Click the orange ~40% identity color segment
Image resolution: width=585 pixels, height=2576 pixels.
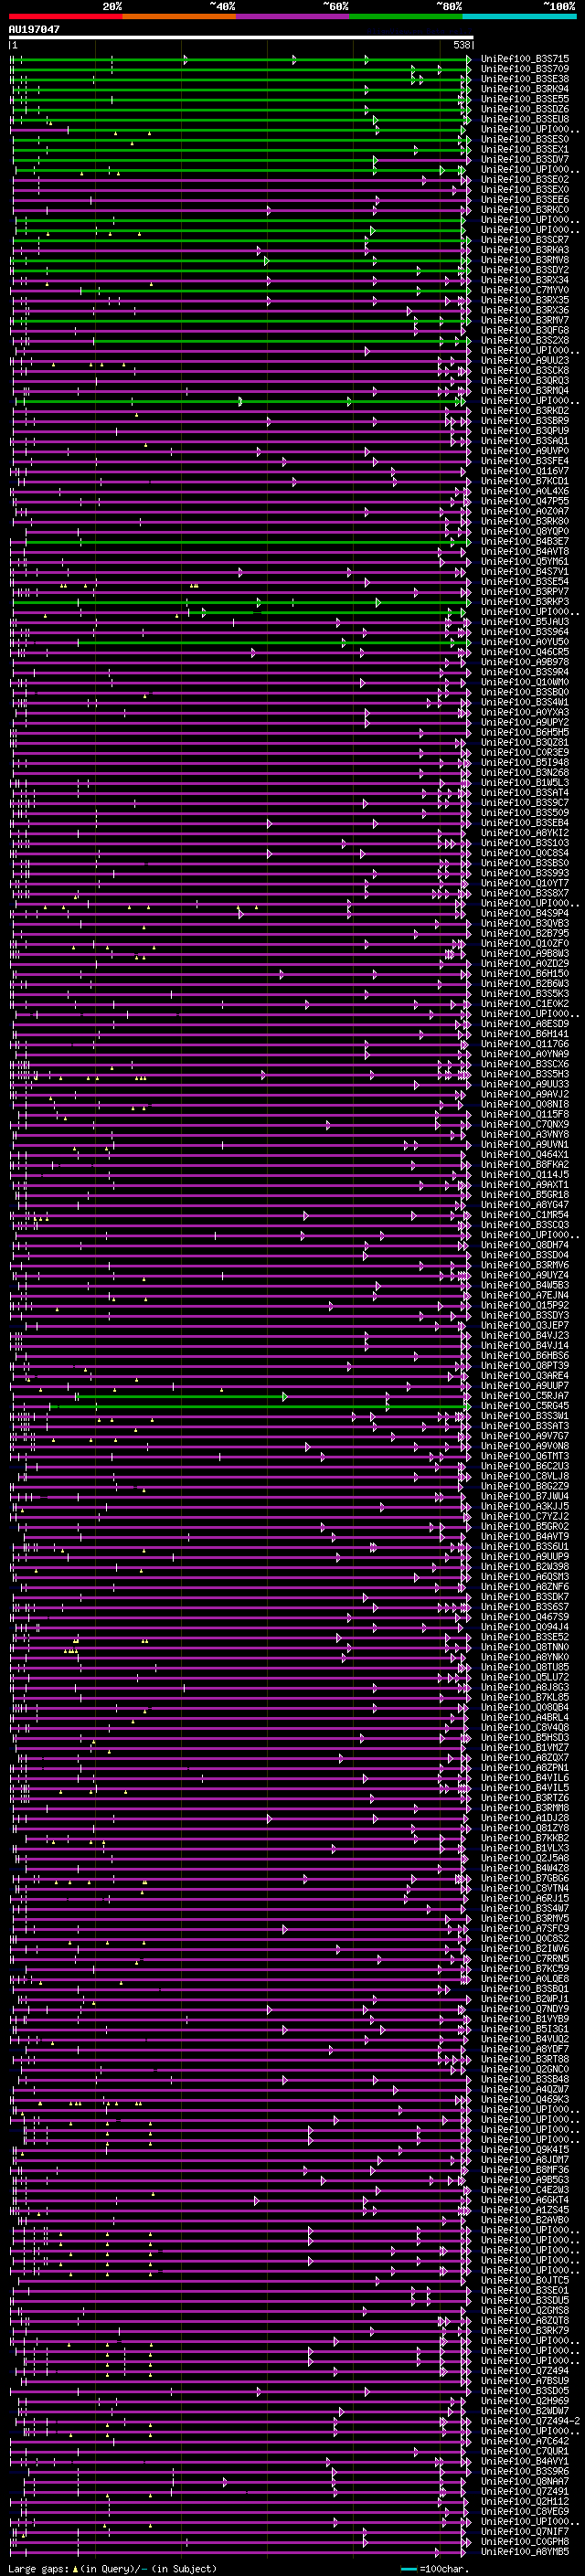179,16
